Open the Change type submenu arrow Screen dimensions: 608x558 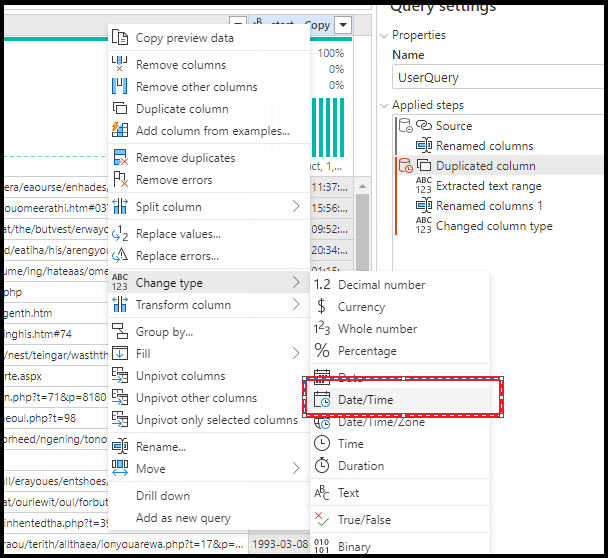296,282
